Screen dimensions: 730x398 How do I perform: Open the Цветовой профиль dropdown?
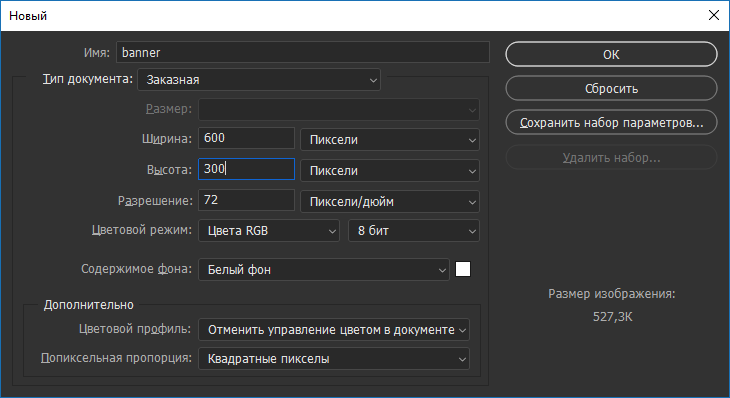334,330
